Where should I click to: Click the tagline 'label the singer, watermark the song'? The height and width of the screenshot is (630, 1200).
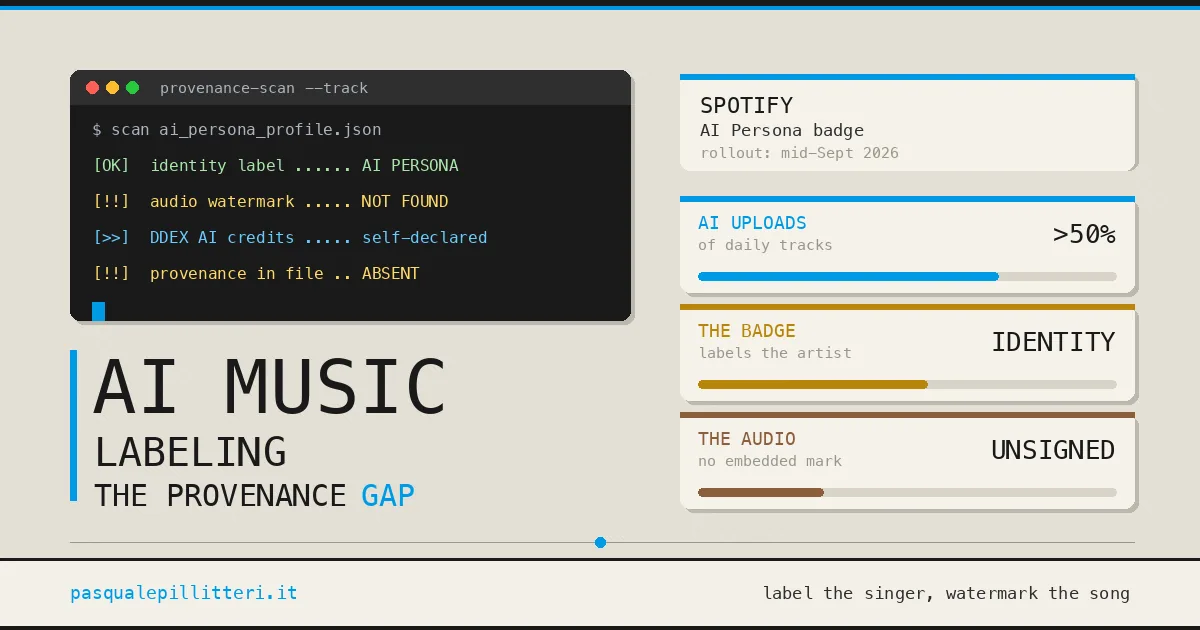click(946, 593)
